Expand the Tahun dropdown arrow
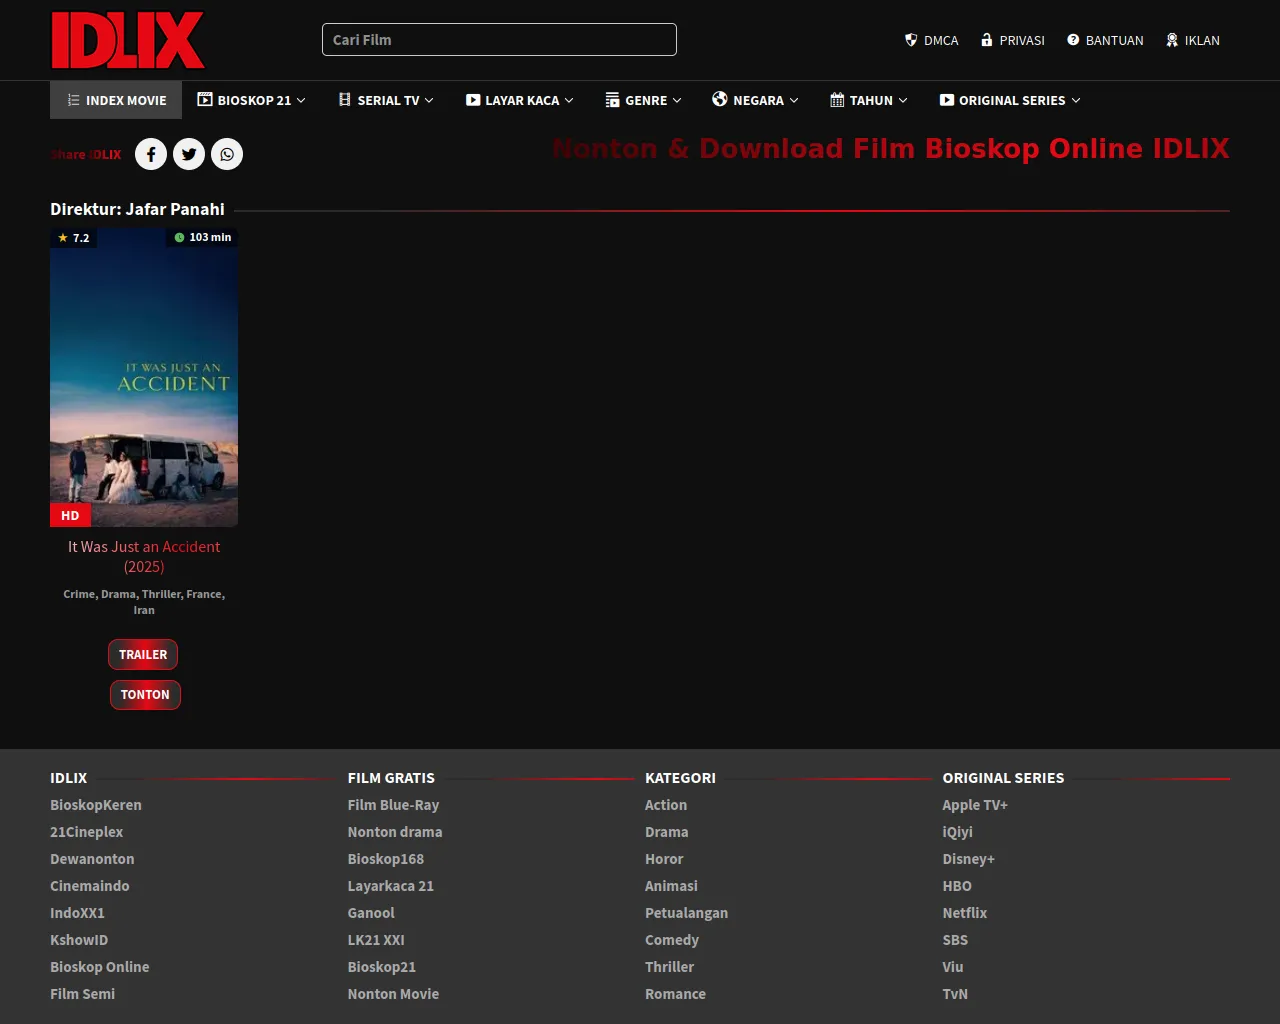Screen dimensions: 1280x1024 [903, 100]
